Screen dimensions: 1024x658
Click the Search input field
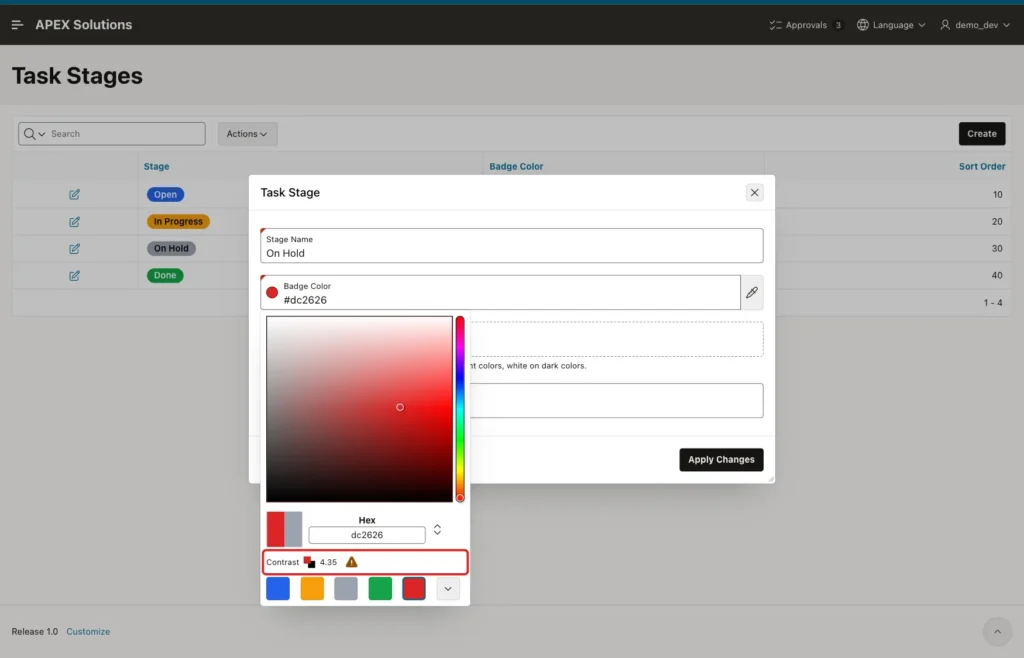[x=127, y=134]
